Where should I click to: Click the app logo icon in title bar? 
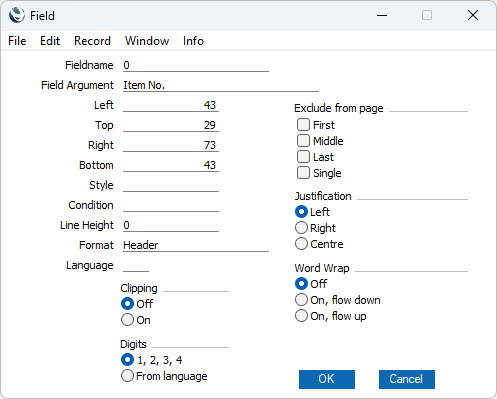(17, 15)
